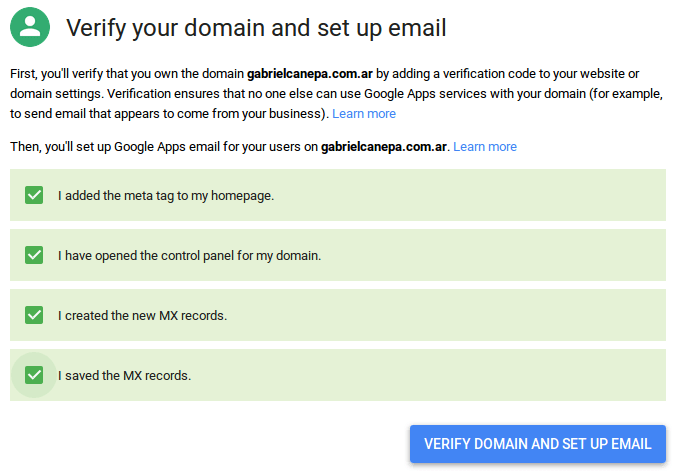Click the "I created the new MX records" label
Image resolution: width=676 pixels, height=475 pixels.
click(x=142, y=316)
